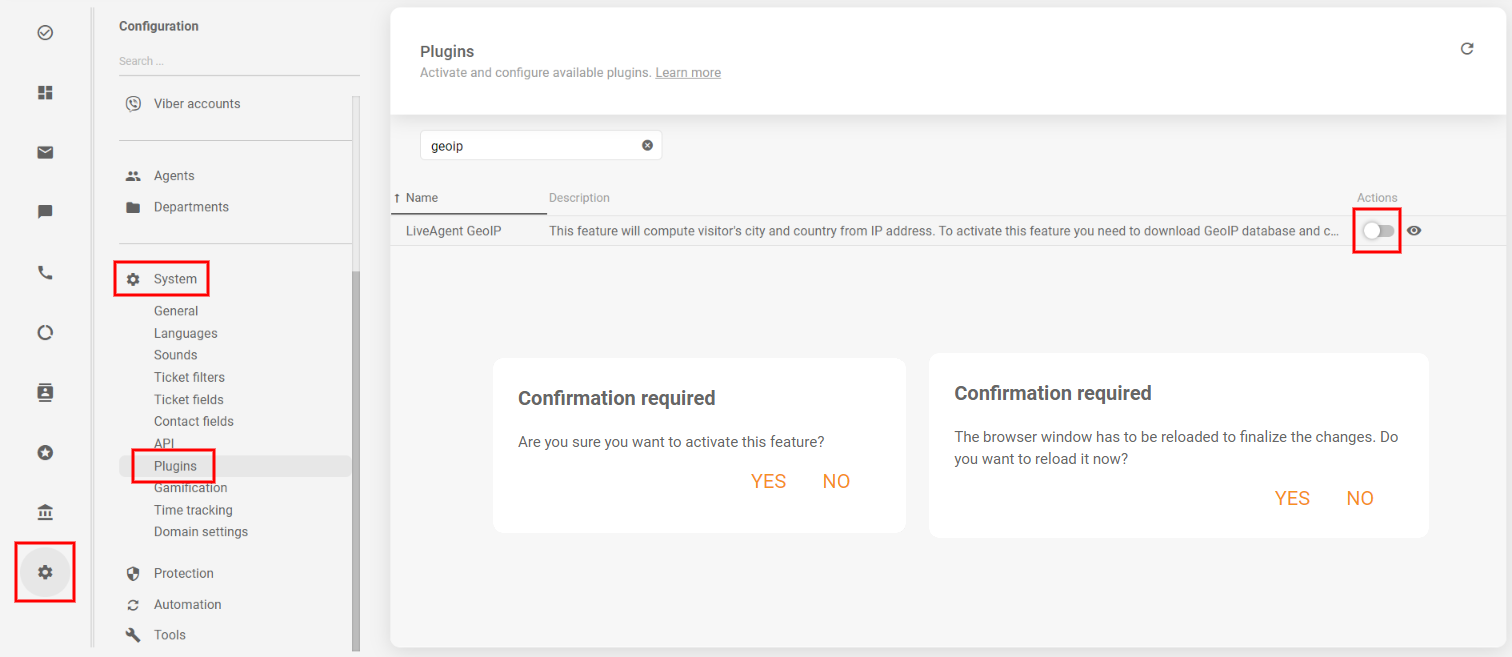This screenshot has width=1512, height=657.
Task: Click the Configuration search field
Action: pyautogui.click(x=238, y=61)
